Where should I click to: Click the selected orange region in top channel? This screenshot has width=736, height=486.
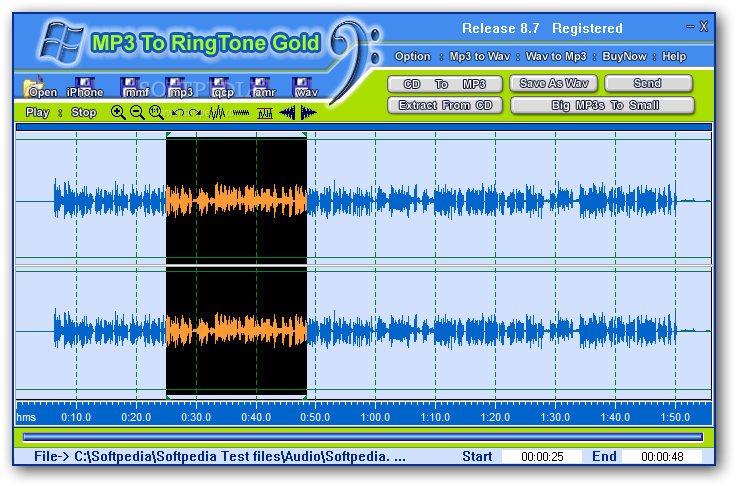(237, 200)
